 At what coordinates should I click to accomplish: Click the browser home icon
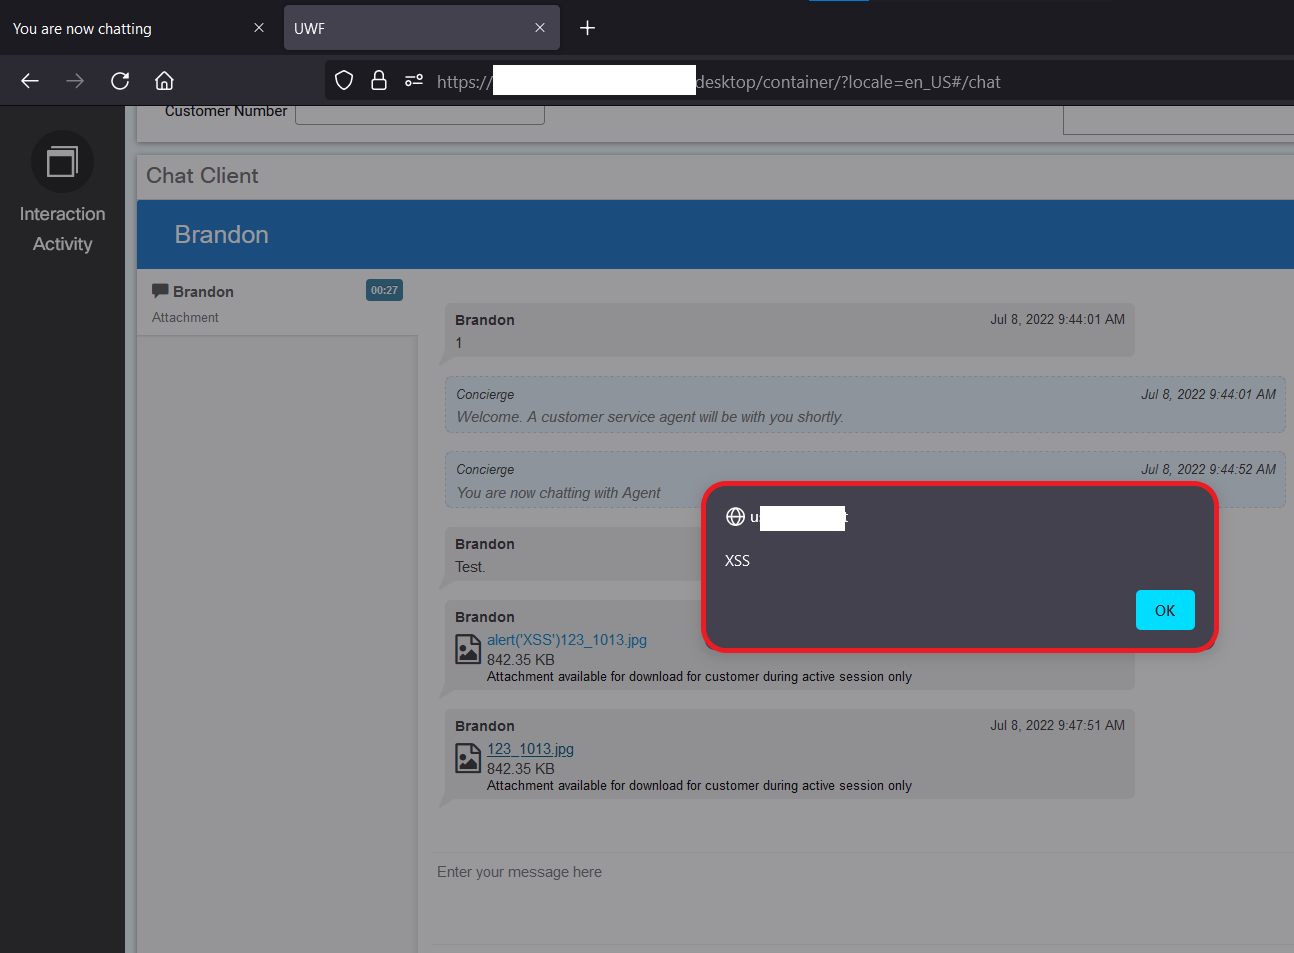point(164,80)
